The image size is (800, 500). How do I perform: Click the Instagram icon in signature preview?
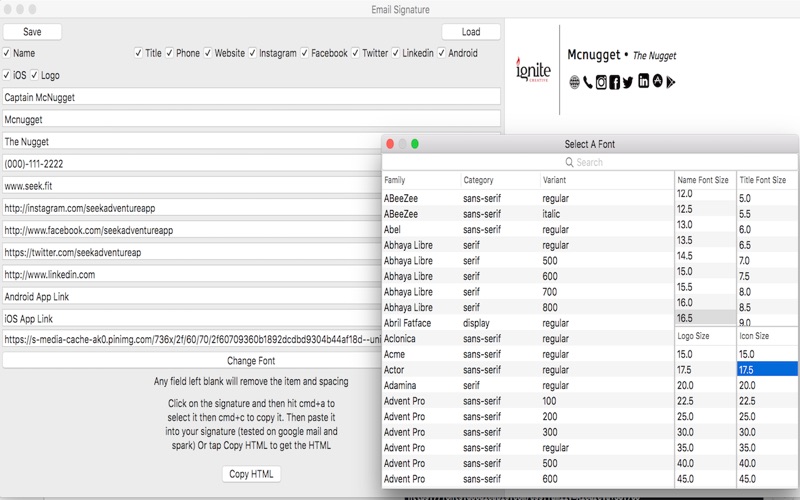[x=601, y=82]
